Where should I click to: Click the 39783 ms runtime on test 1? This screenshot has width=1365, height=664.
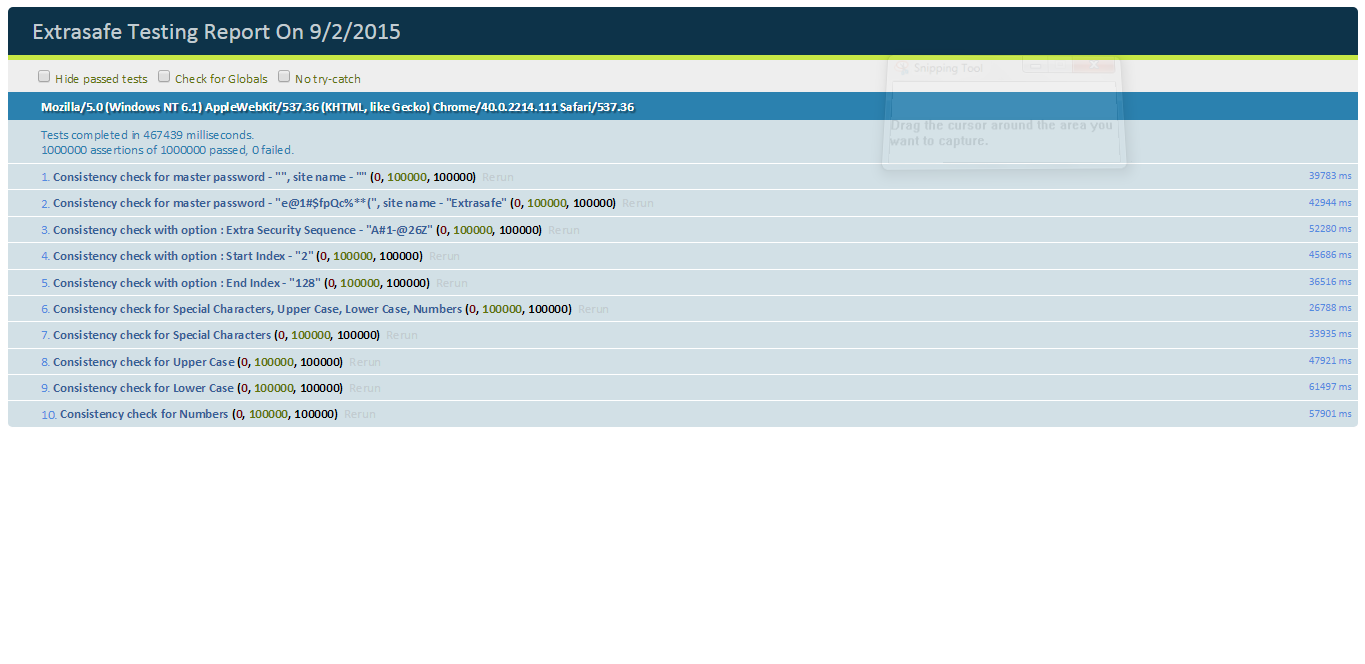point(1329,176)
